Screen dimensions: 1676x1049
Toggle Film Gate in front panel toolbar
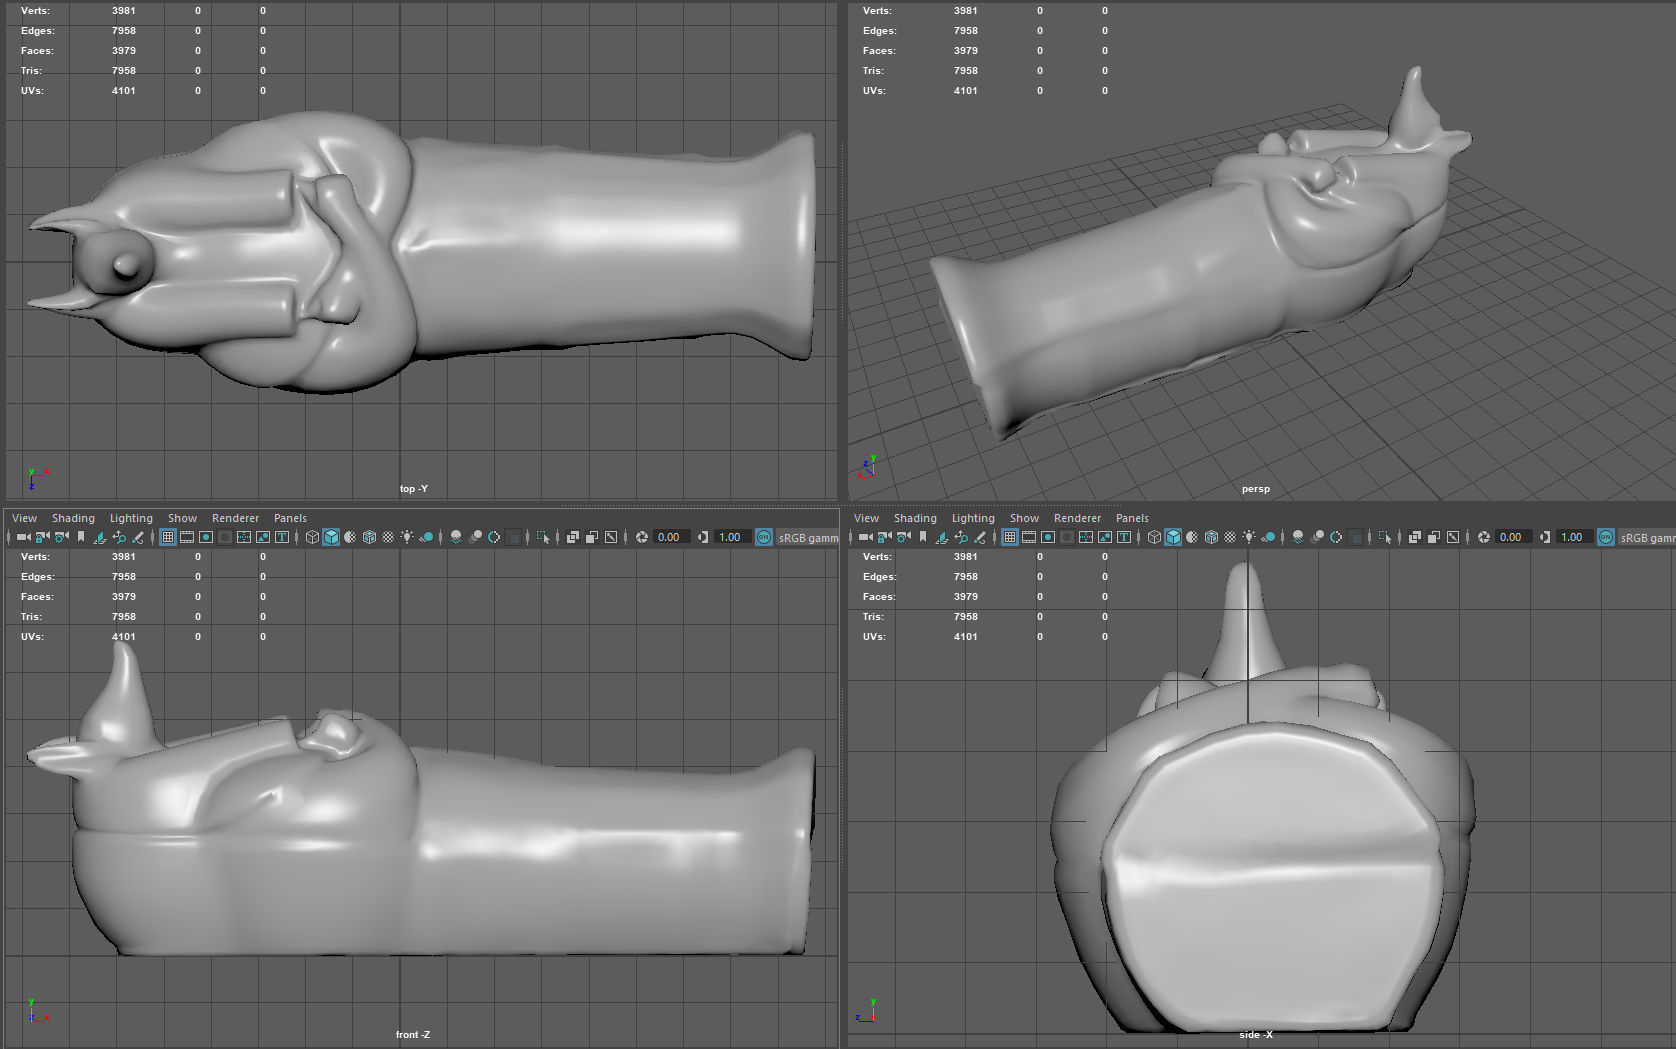187,537
